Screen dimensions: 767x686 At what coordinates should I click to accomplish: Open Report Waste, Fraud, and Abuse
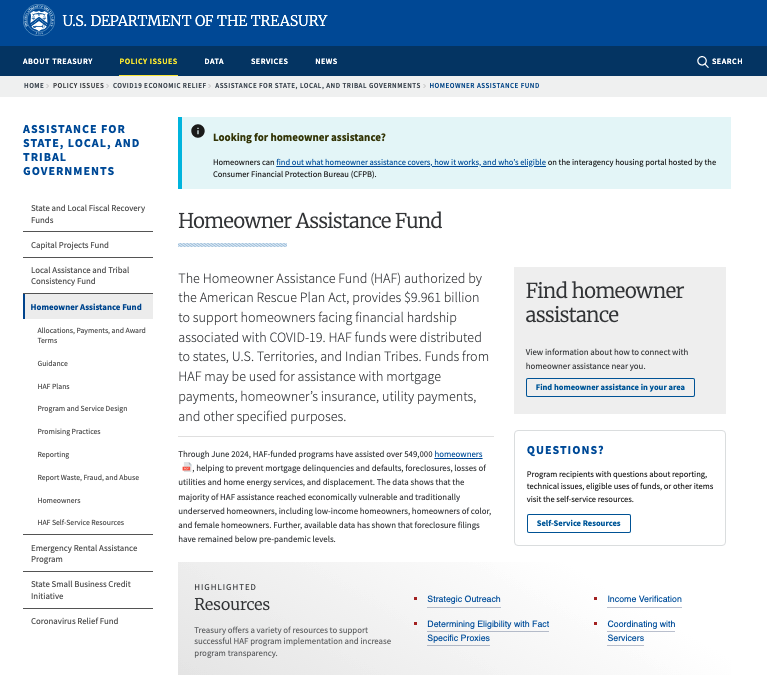88,478
